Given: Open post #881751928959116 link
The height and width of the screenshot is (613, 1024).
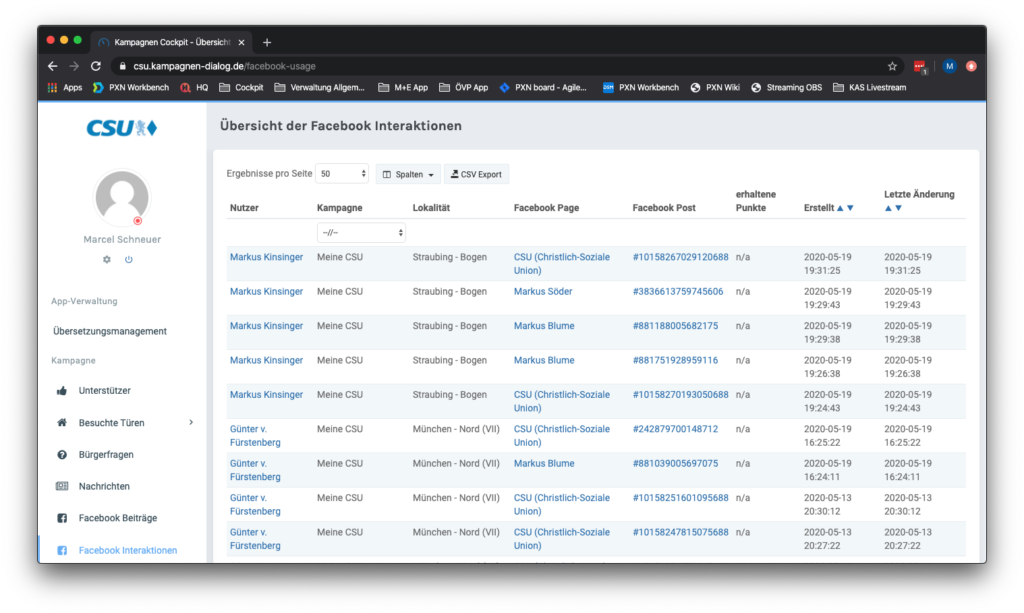Looking at the screenshot, I should (675, 360).
